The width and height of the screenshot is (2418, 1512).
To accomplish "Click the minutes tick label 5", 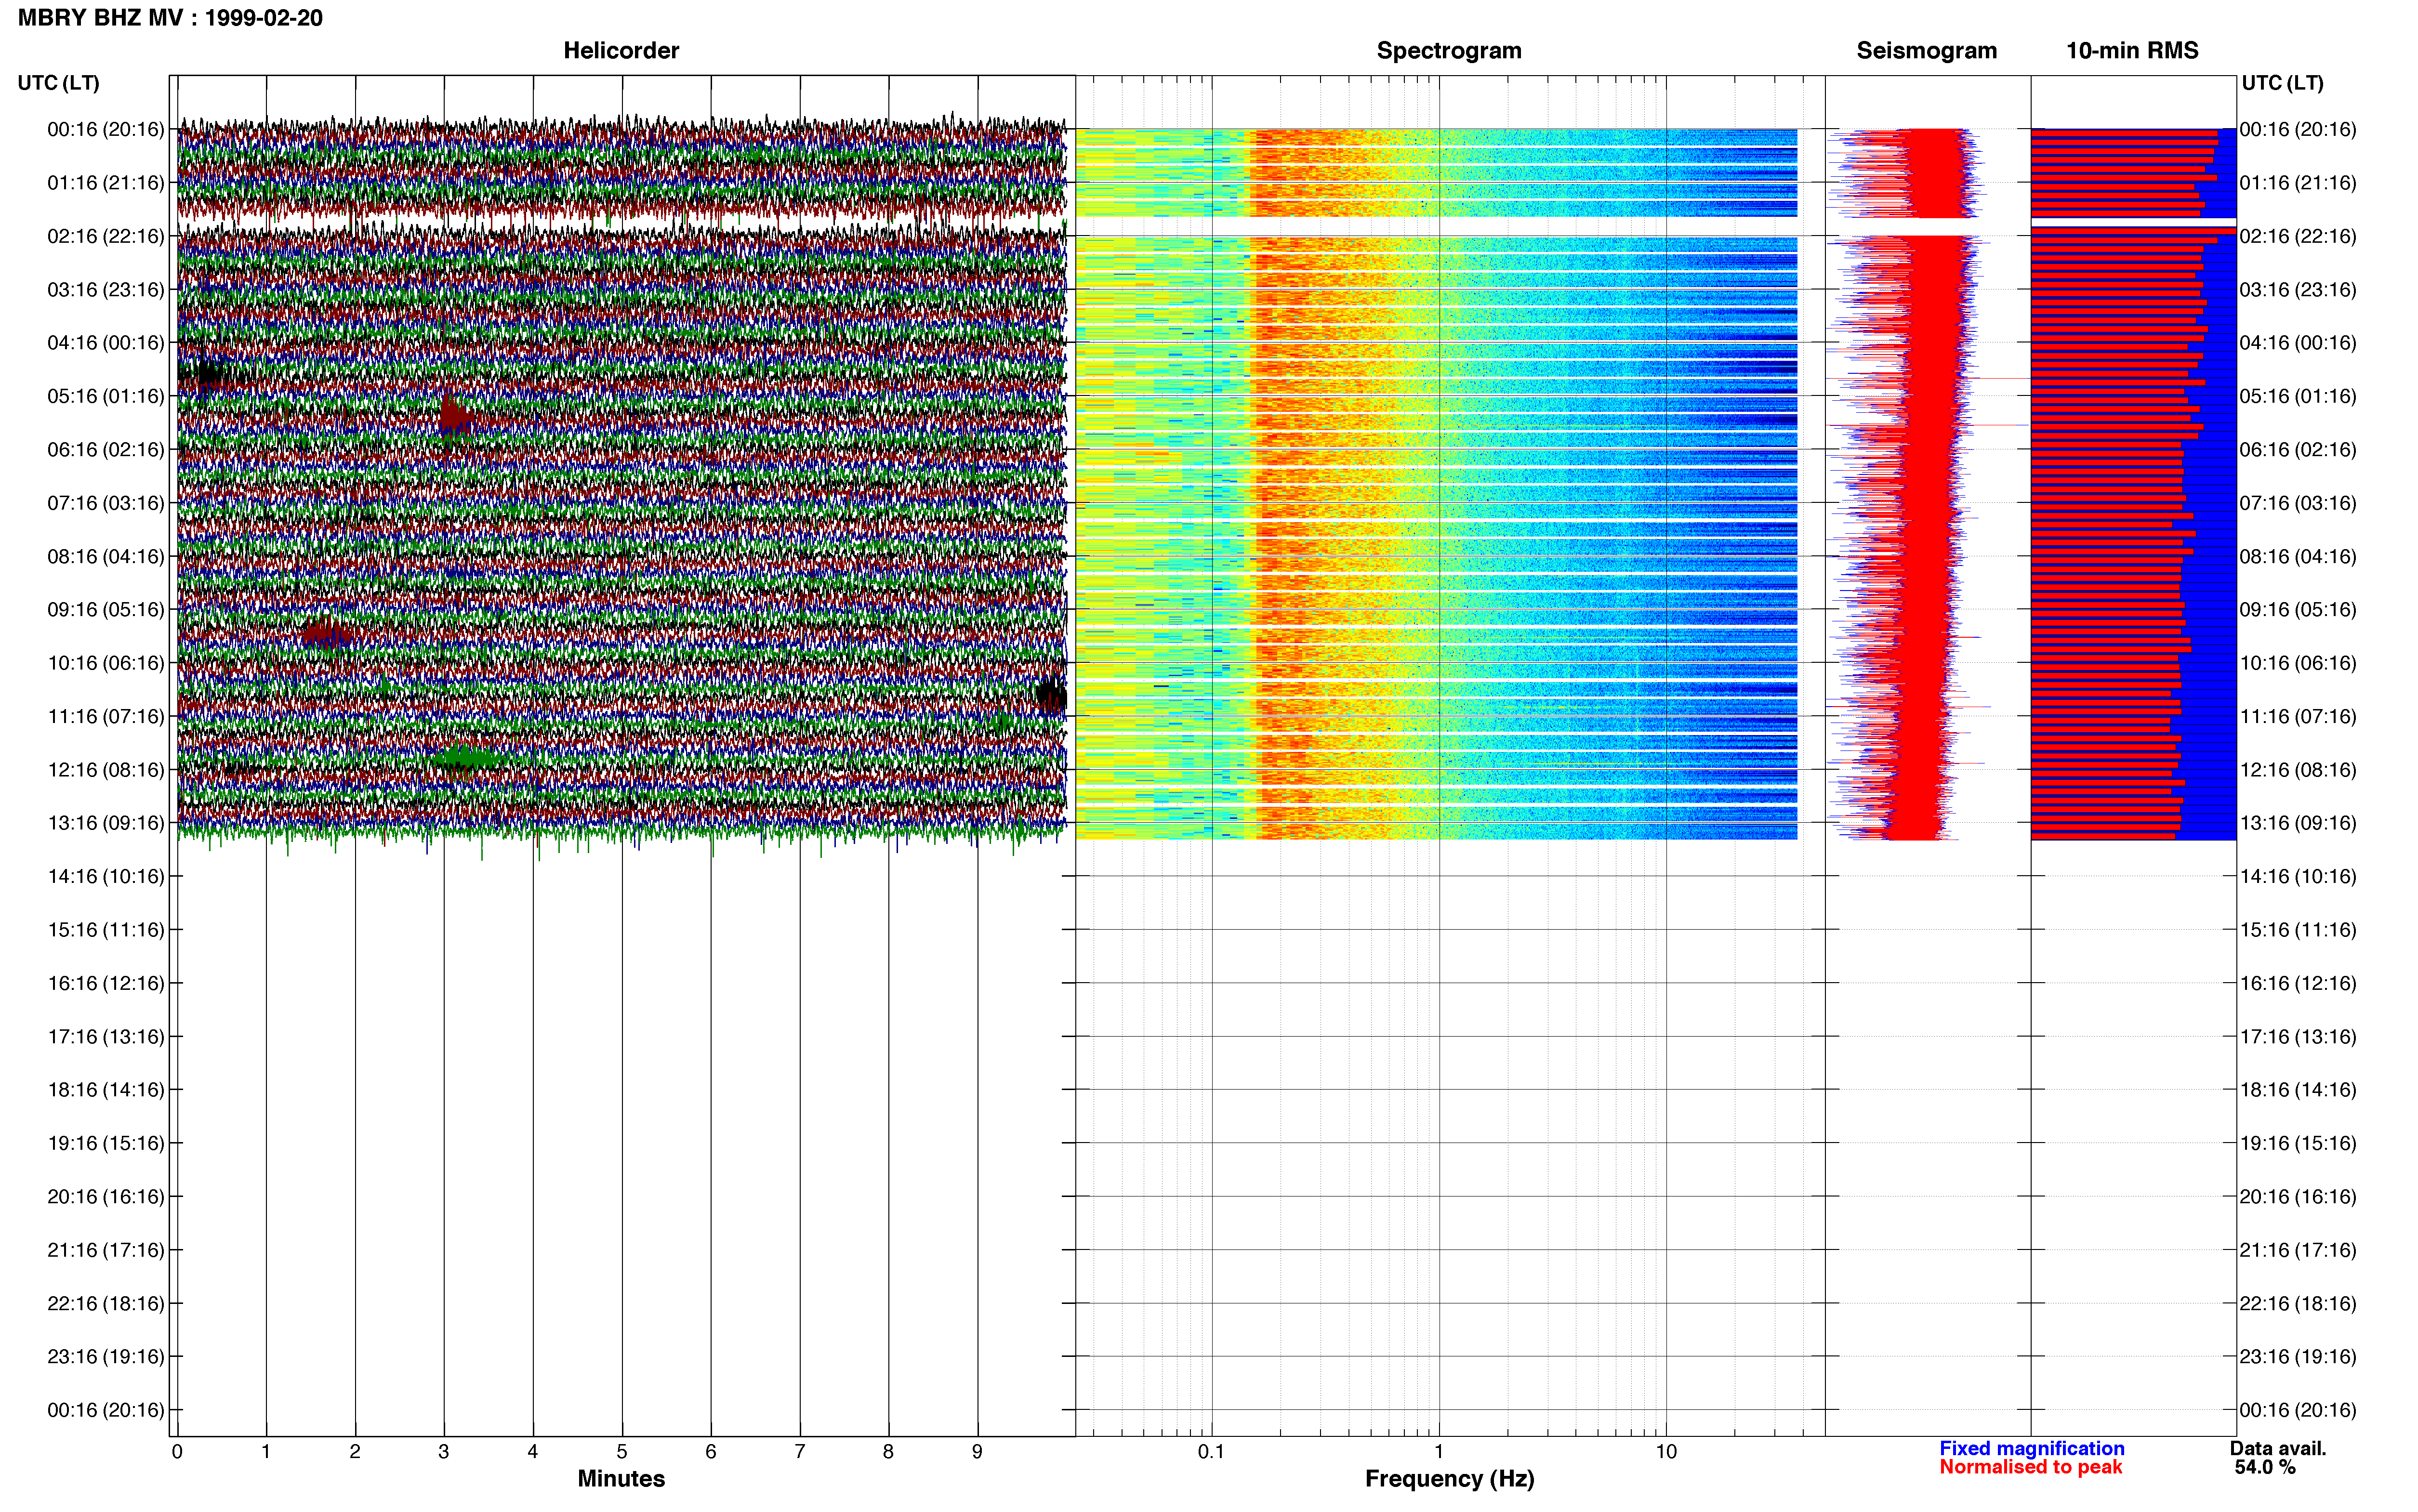I will point(621,1451).
